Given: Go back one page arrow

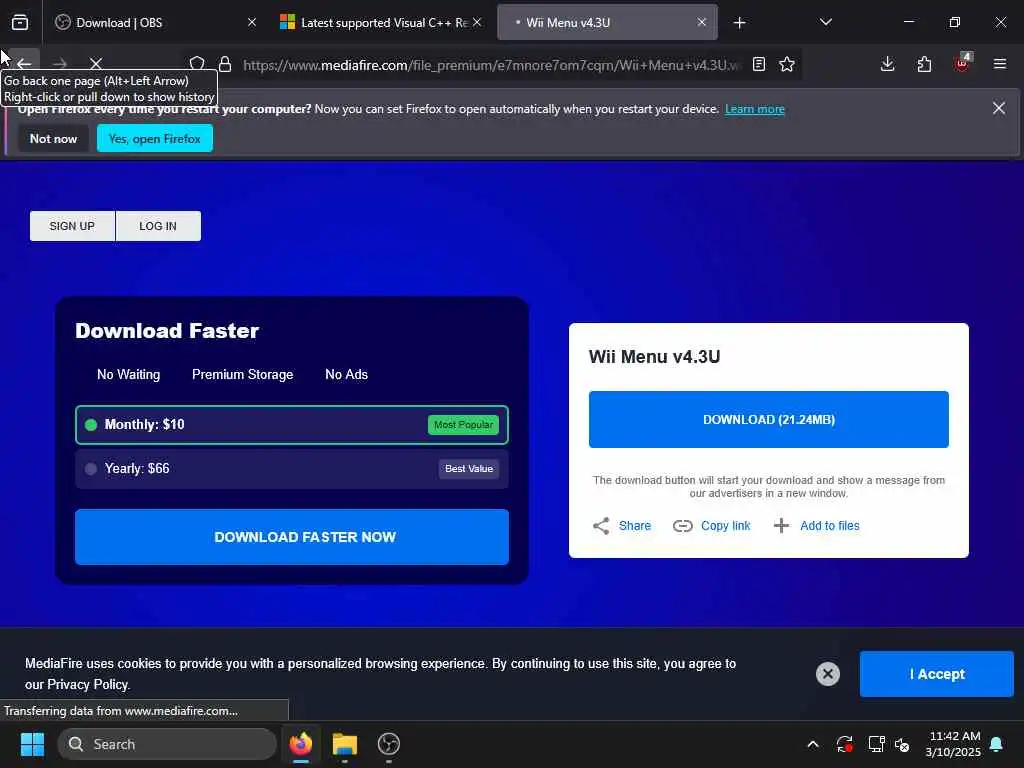Looking at the screenshot, I should (x=24, y=64).
